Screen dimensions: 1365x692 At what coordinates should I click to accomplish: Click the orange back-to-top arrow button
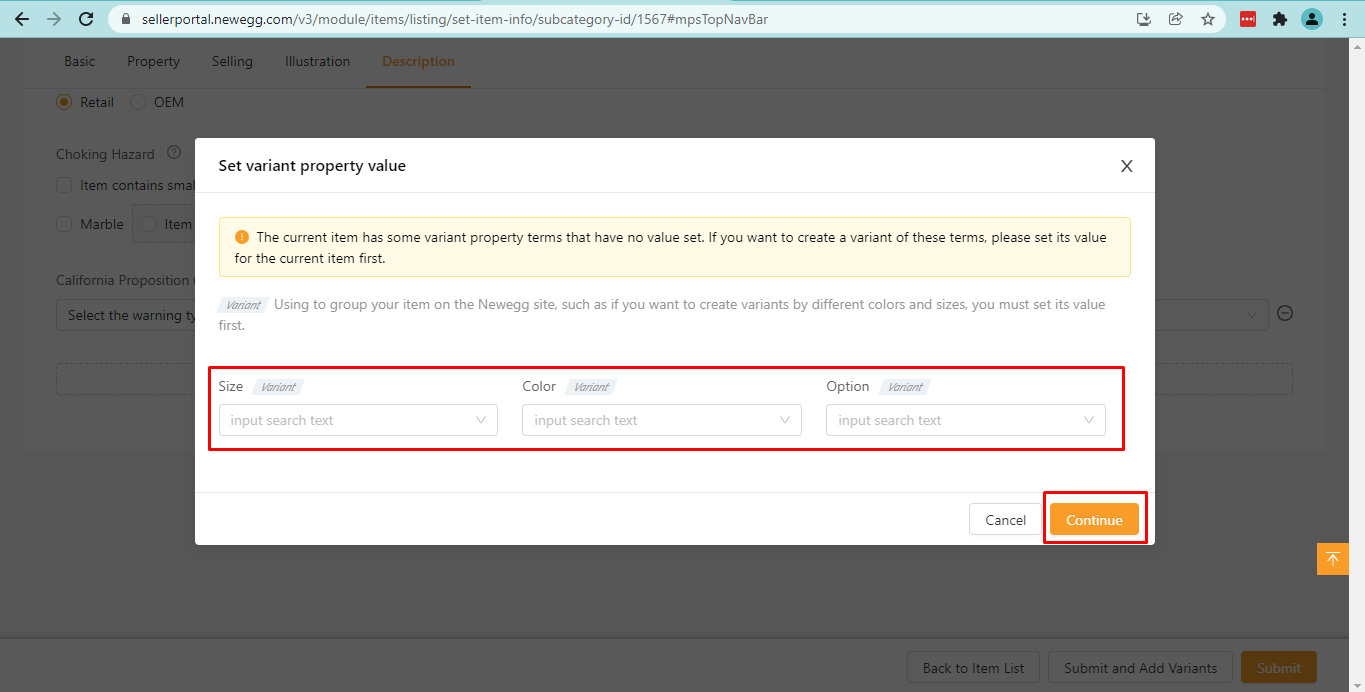1333,559
